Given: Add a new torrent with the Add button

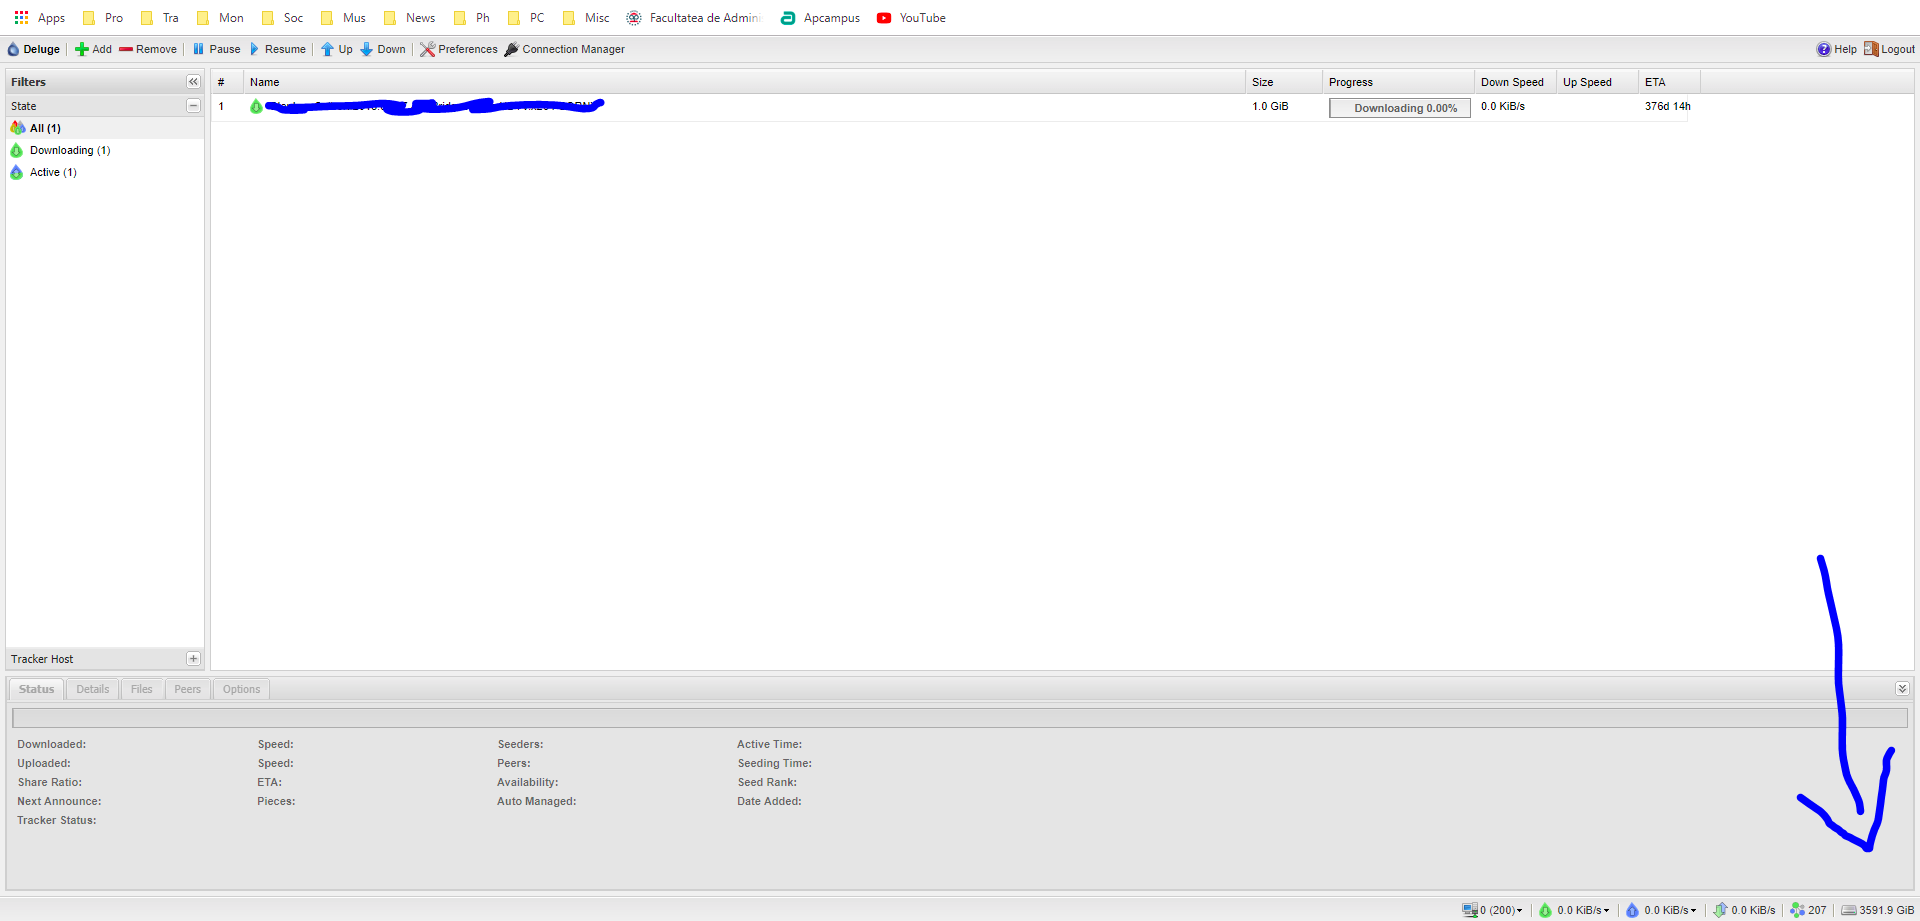Looking at the screenshot, I should tap(94, 49).
